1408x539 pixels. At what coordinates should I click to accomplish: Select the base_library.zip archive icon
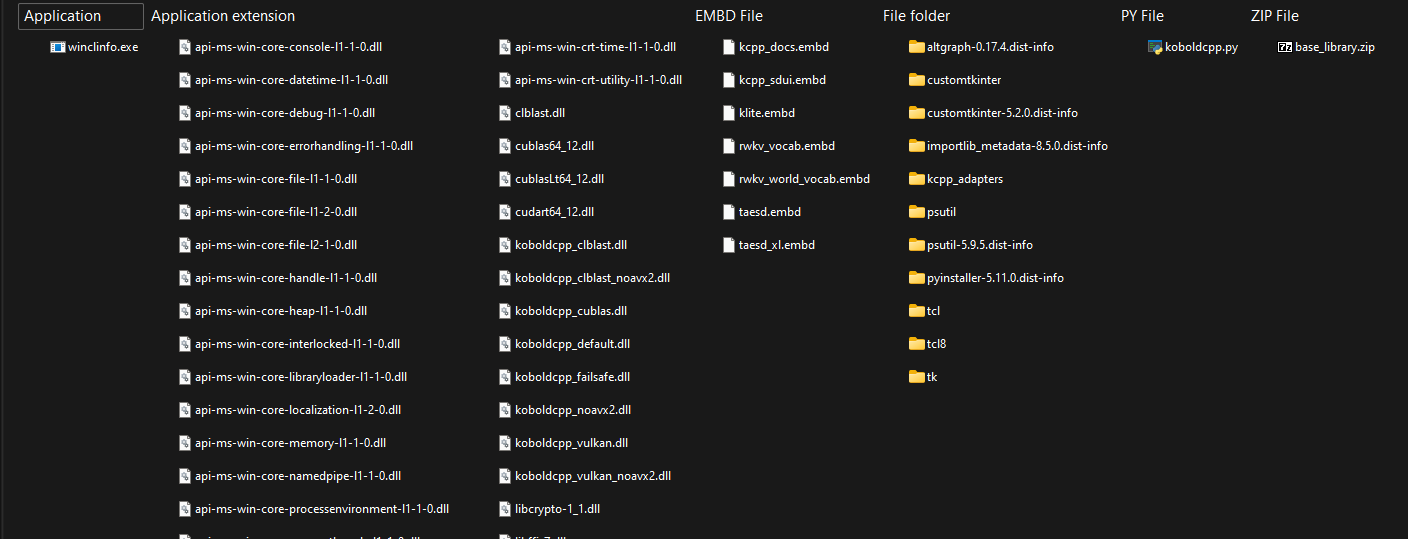point(1285,47)
